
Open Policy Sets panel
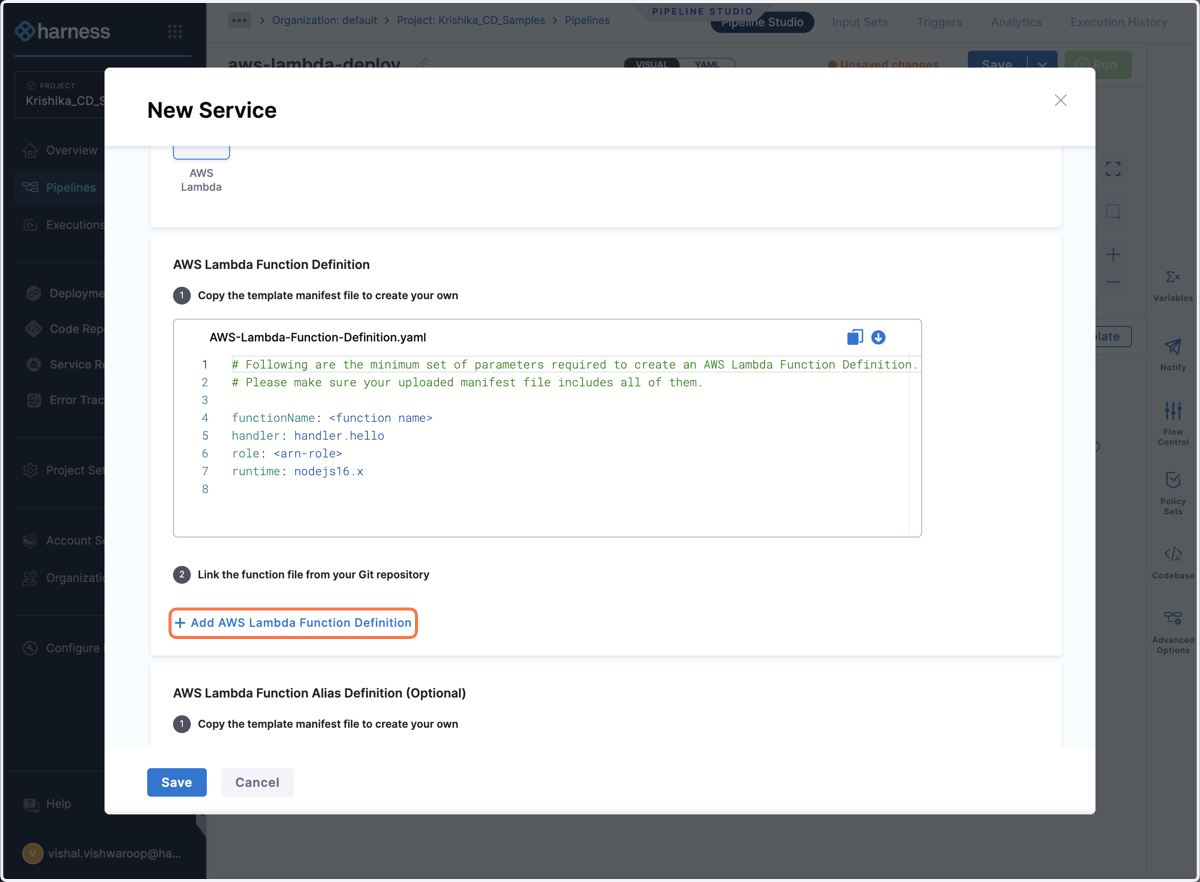[1173, 494]
